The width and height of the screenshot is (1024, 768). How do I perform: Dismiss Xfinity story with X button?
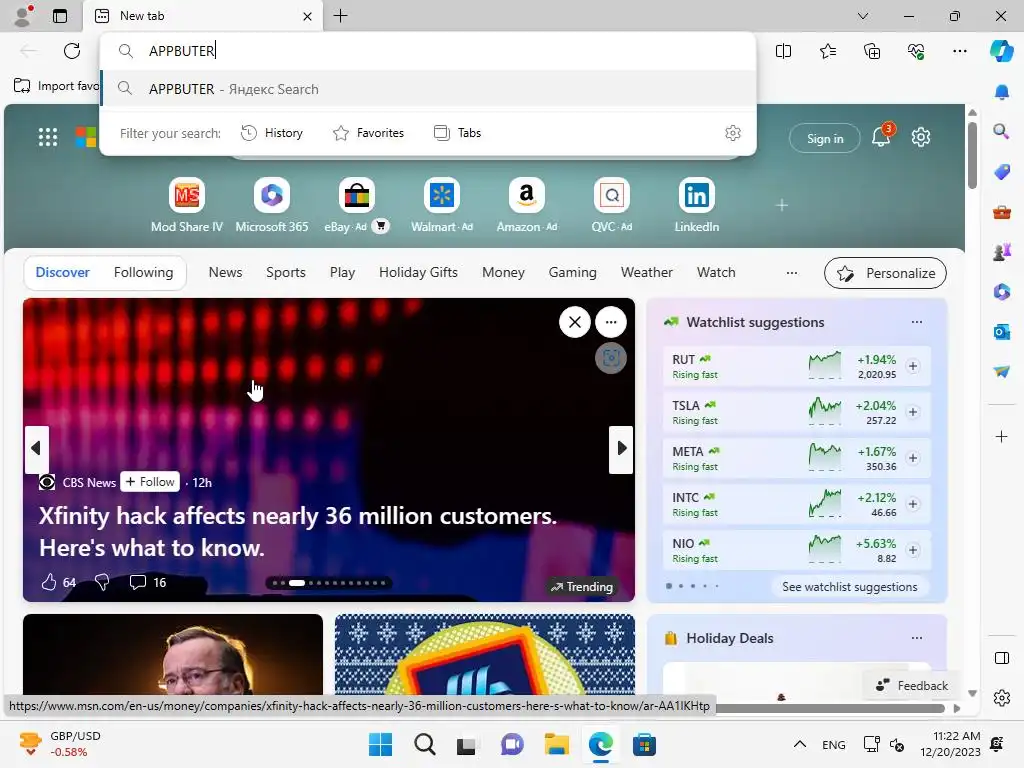[x=575, y=322]
